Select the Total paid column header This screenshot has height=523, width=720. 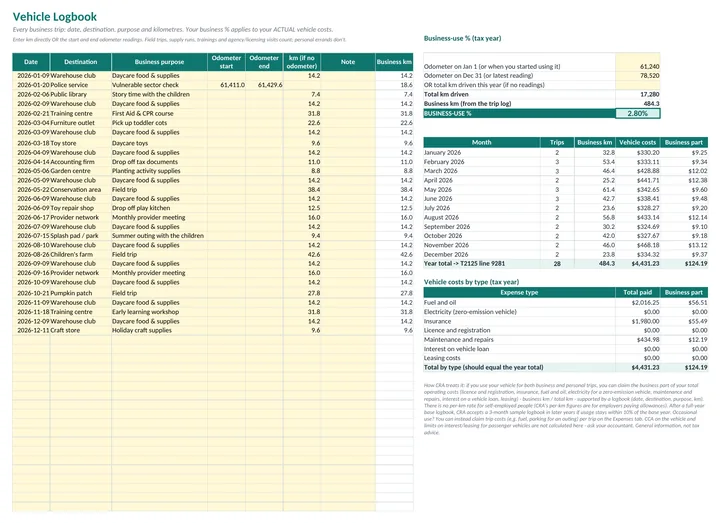pyautogui.click(x=638, y=292)
